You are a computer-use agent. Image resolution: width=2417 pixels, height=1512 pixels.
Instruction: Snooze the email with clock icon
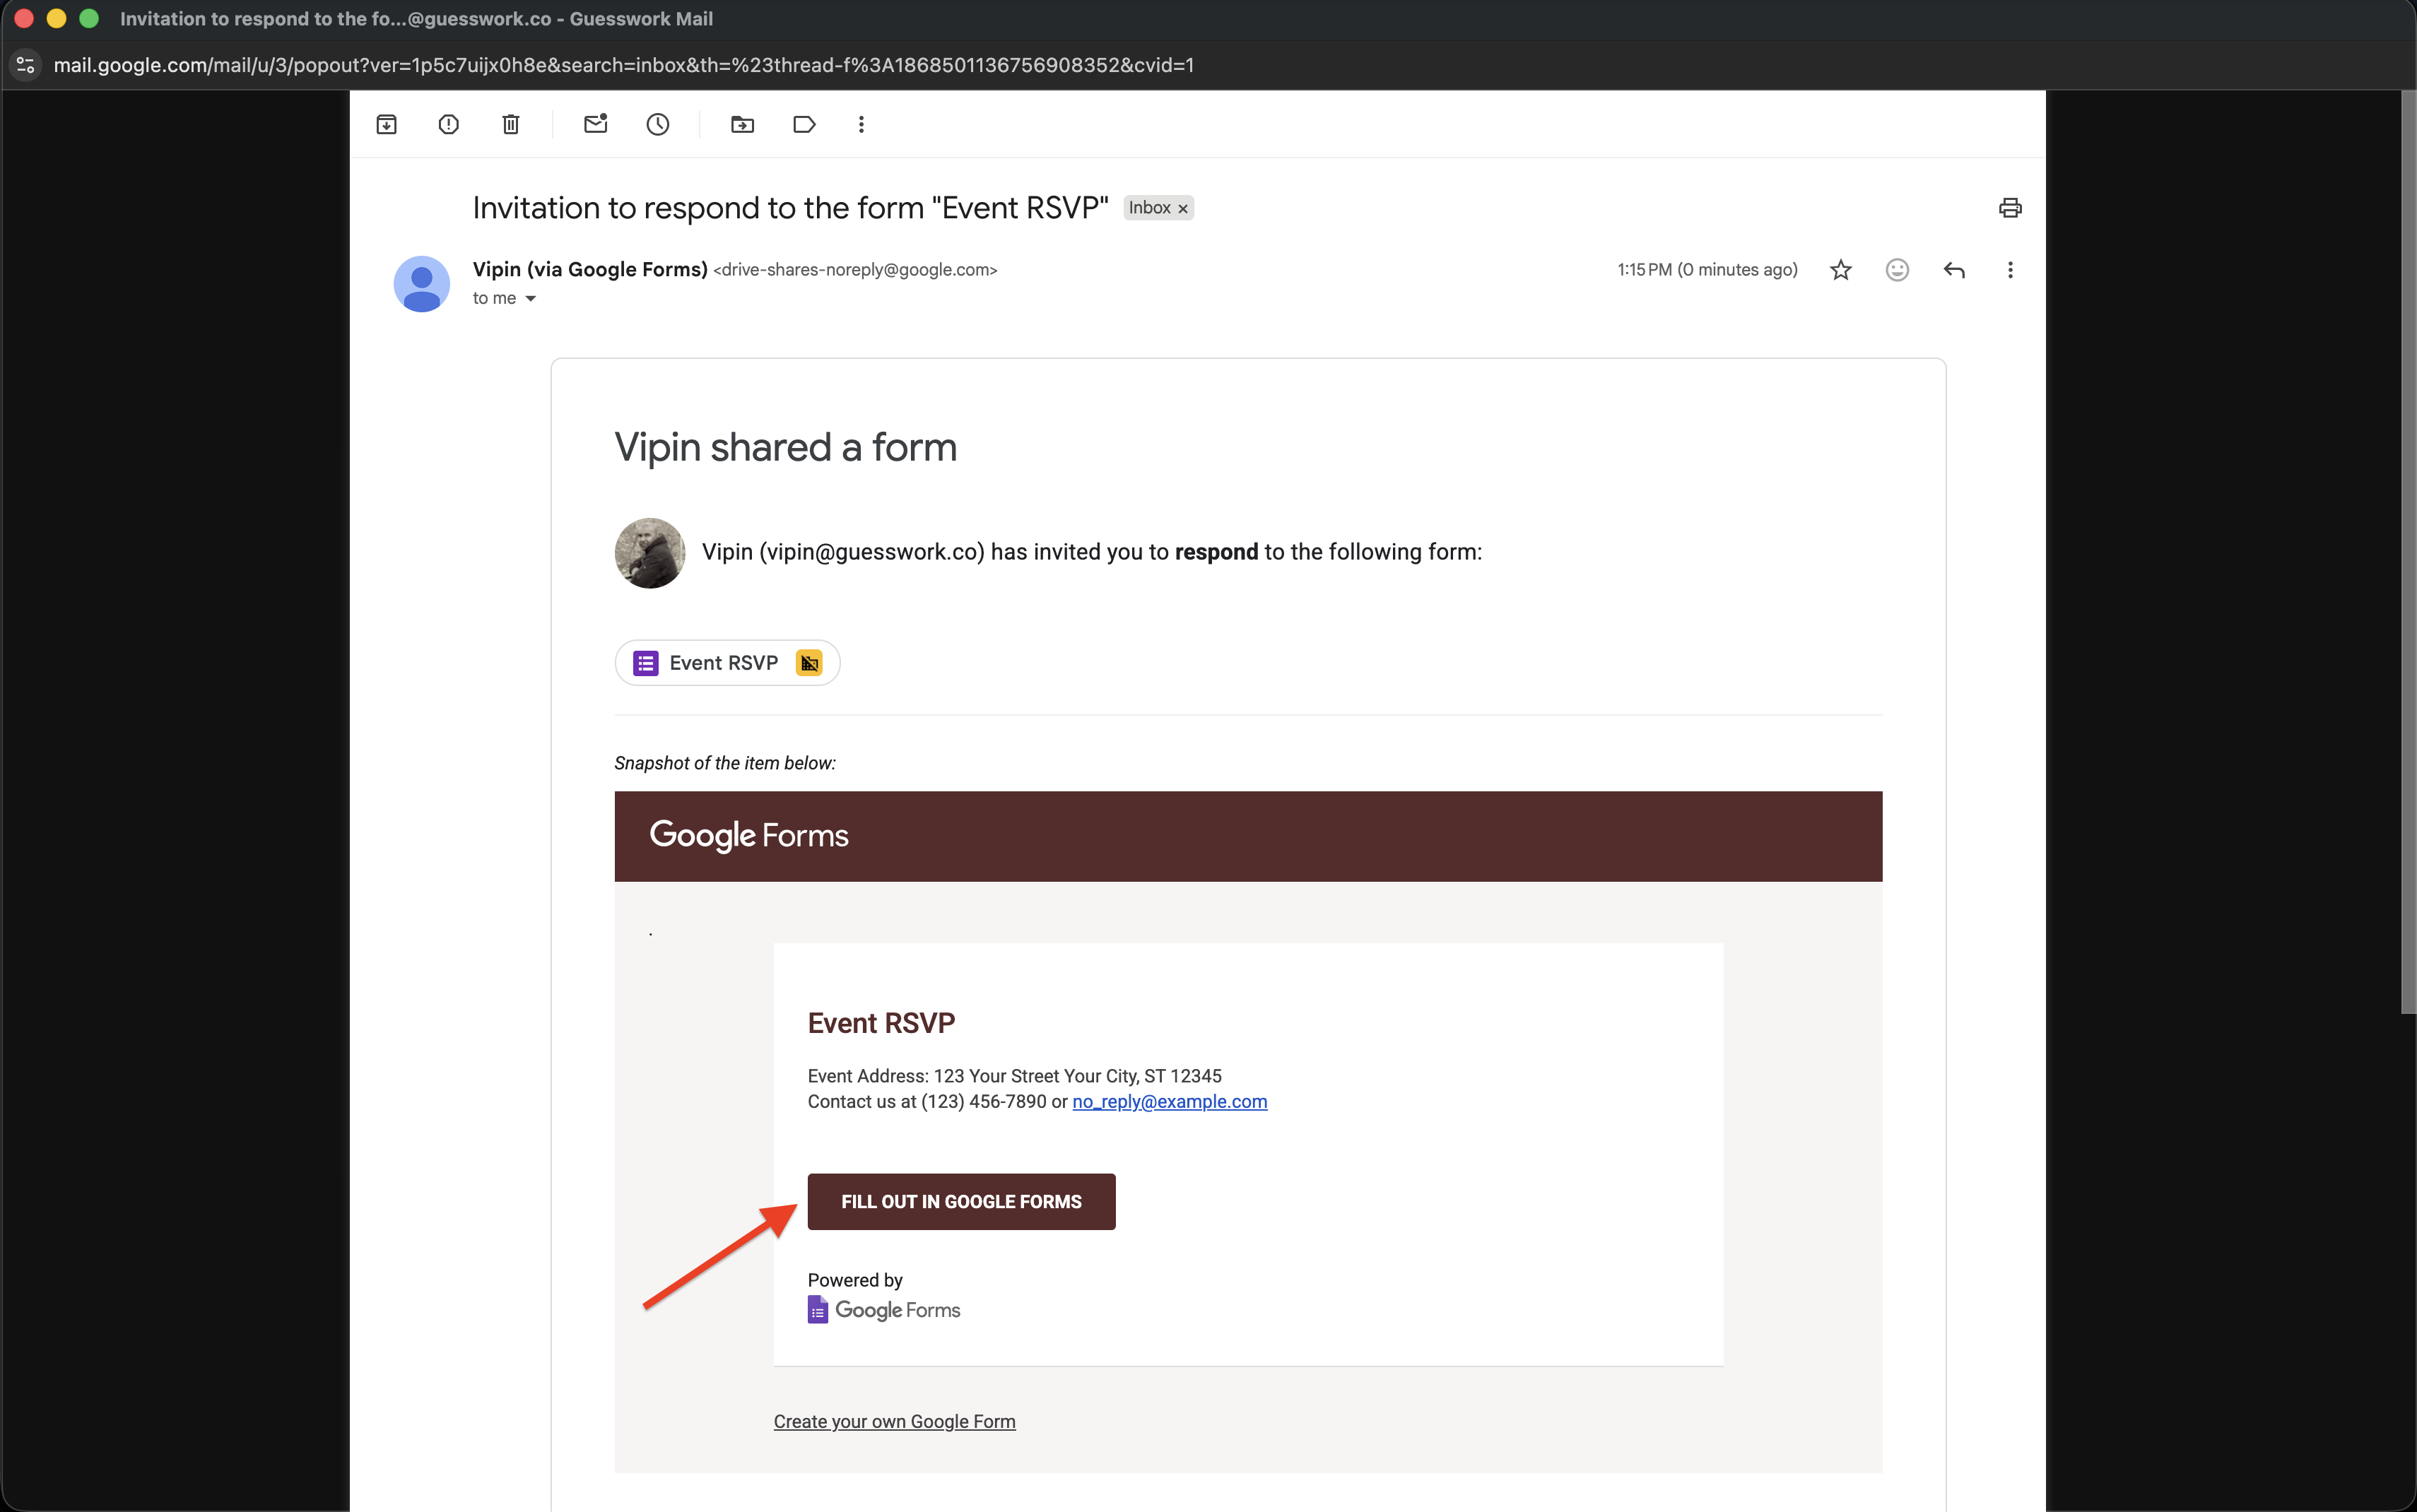click(658, 124)
